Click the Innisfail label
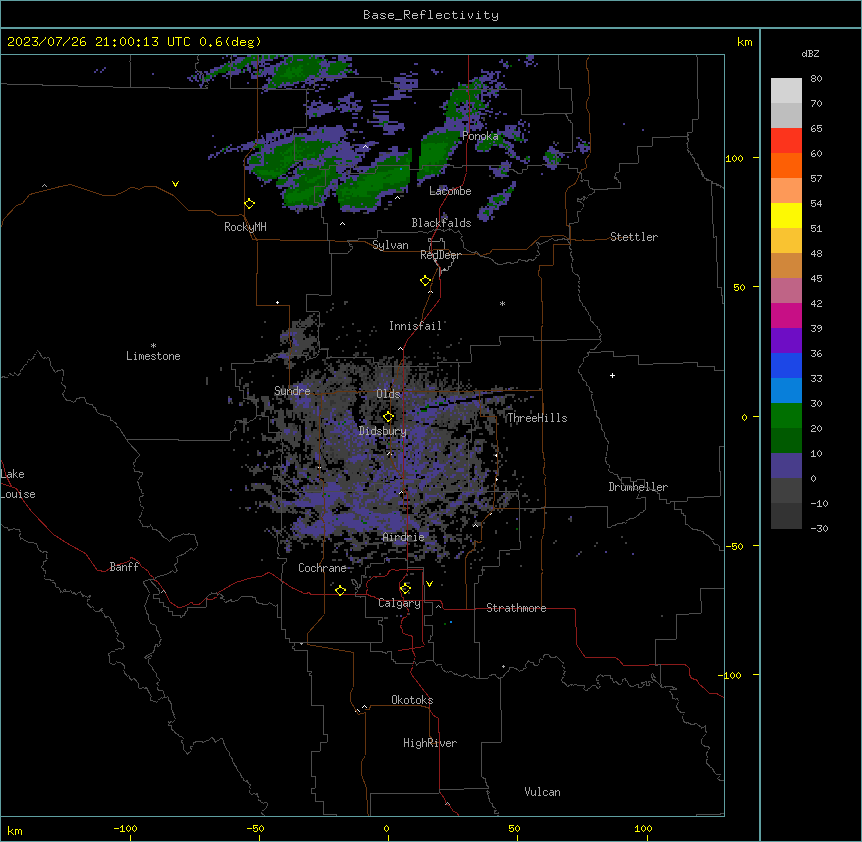Image resolution: width=862 pixels, height=842 pixels. (416, 326)
